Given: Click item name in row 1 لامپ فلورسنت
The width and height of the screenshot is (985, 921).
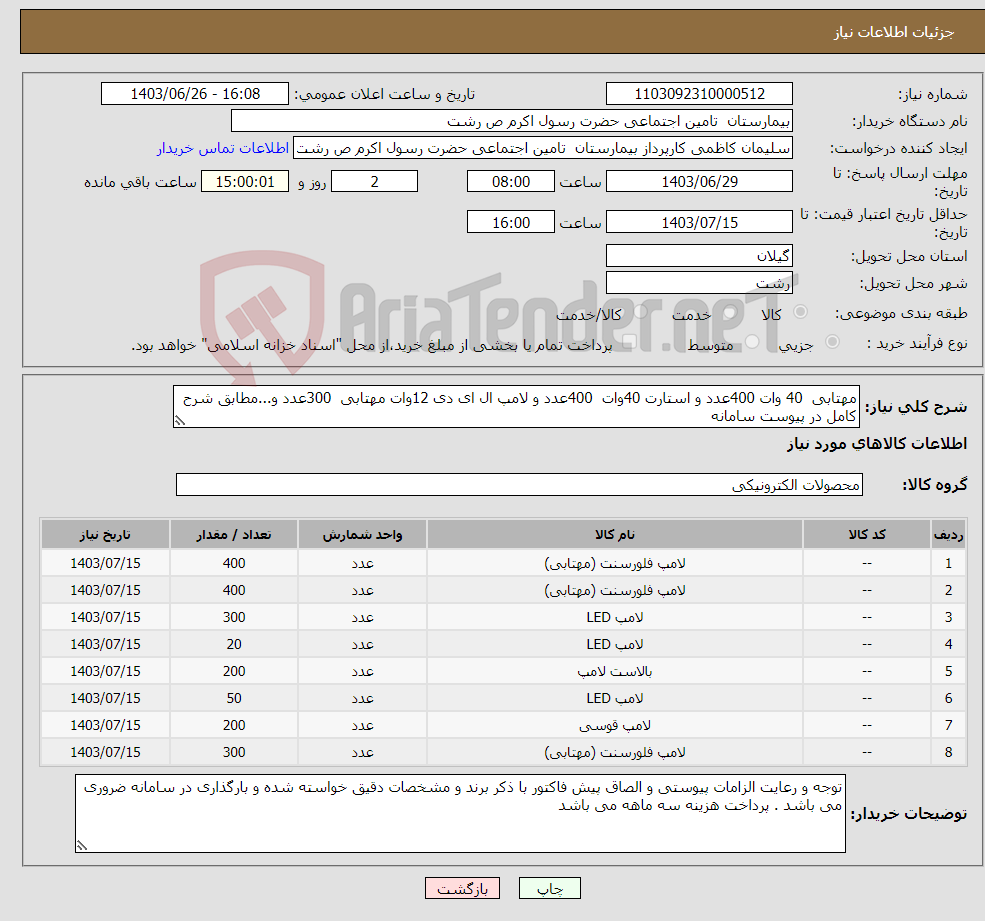Looking at the screenshot, I should pos(615,564).
